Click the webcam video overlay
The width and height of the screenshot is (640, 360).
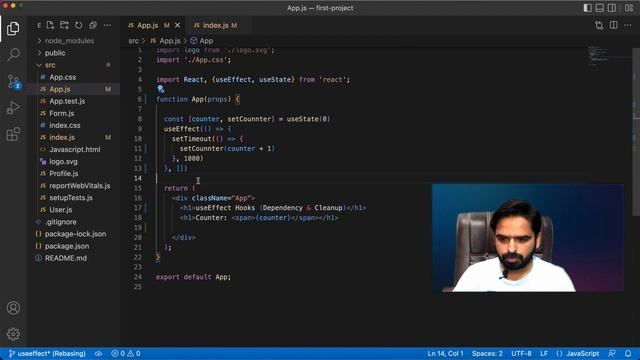(x=528, y=238)
